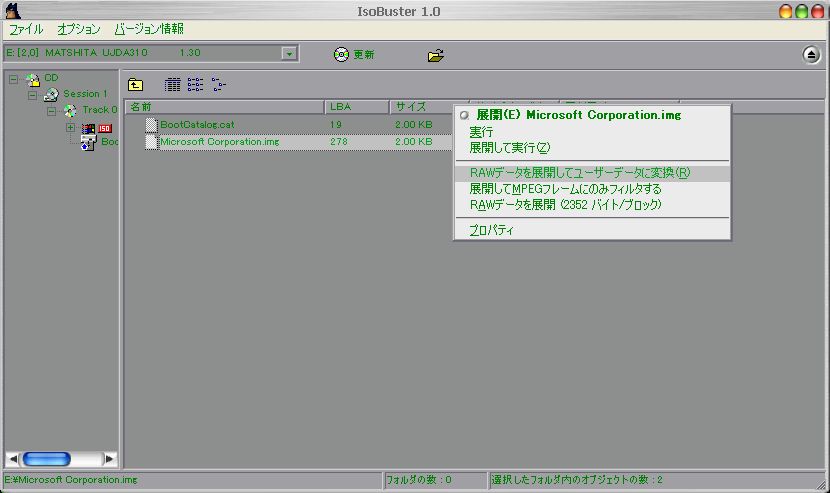The height and width of the screenshot is (493, 830).
Task: Collapse the Session 1 tree node
Action: 32,95
